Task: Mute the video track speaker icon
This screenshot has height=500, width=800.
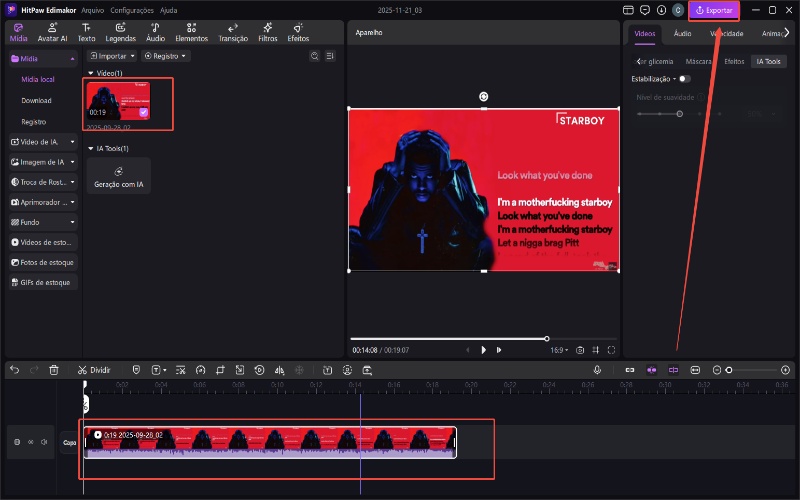Action: [x=43, y=441]
